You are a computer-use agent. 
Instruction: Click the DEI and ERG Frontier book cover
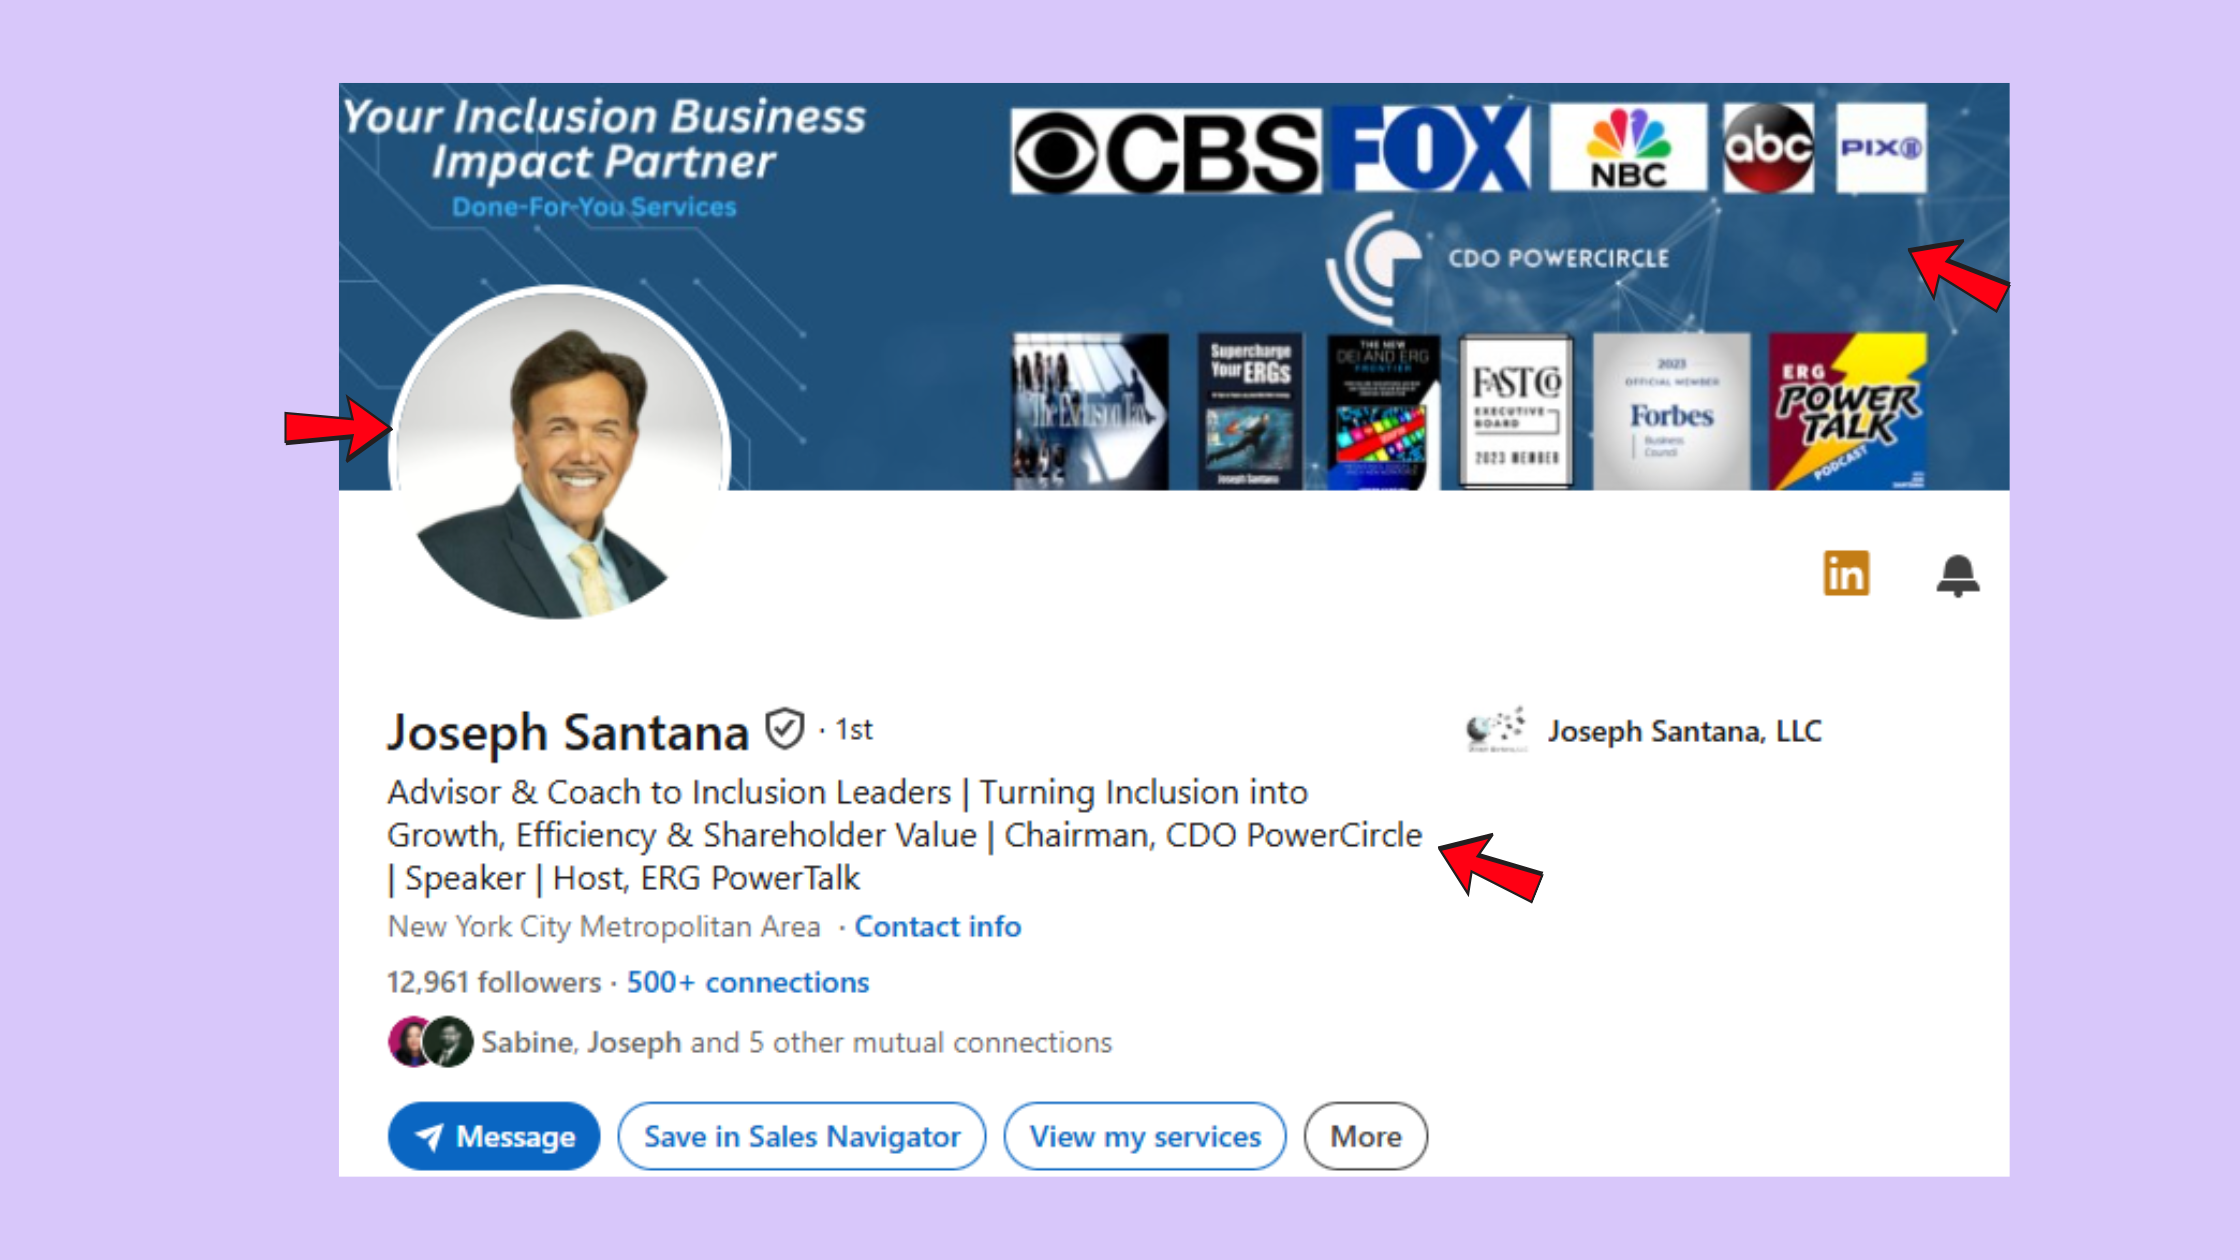pos(1383,411)
